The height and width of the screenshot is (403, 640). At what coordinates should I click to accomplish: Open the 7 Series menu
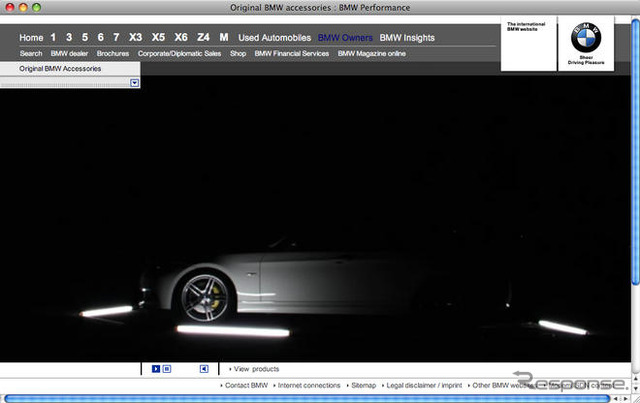[x=116, y=37]
